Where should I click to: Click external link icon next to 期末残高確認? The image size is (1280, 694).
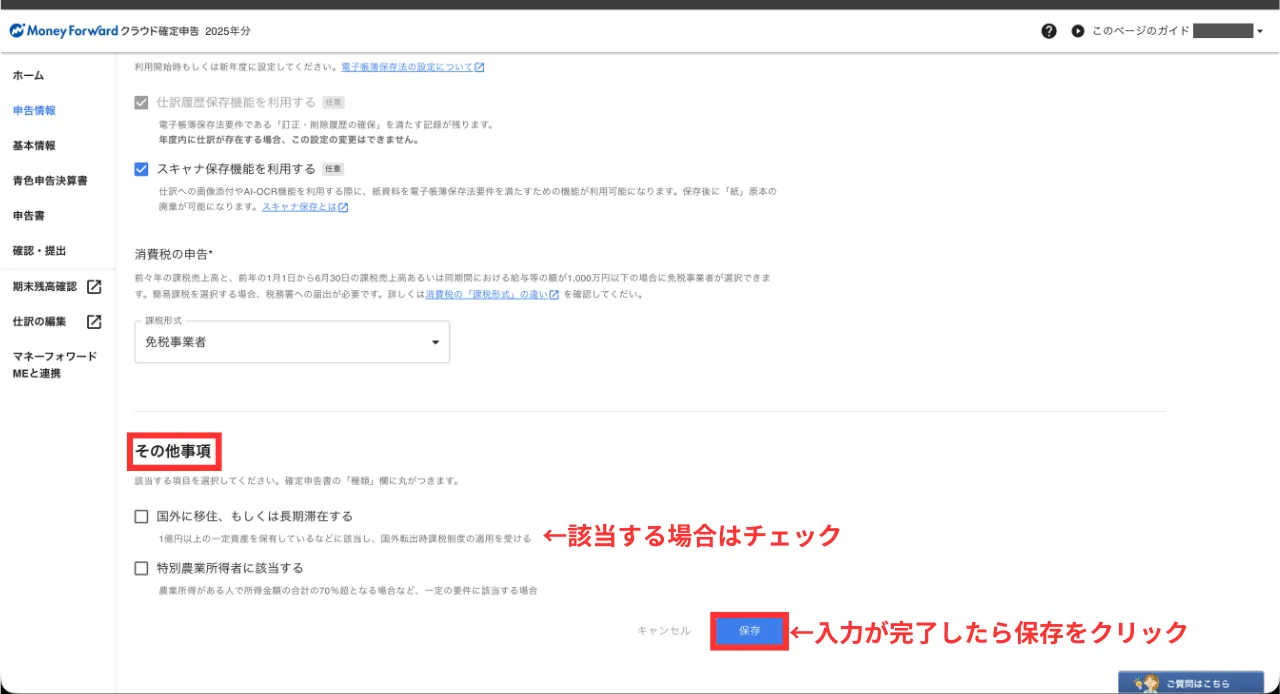point(94,287)
